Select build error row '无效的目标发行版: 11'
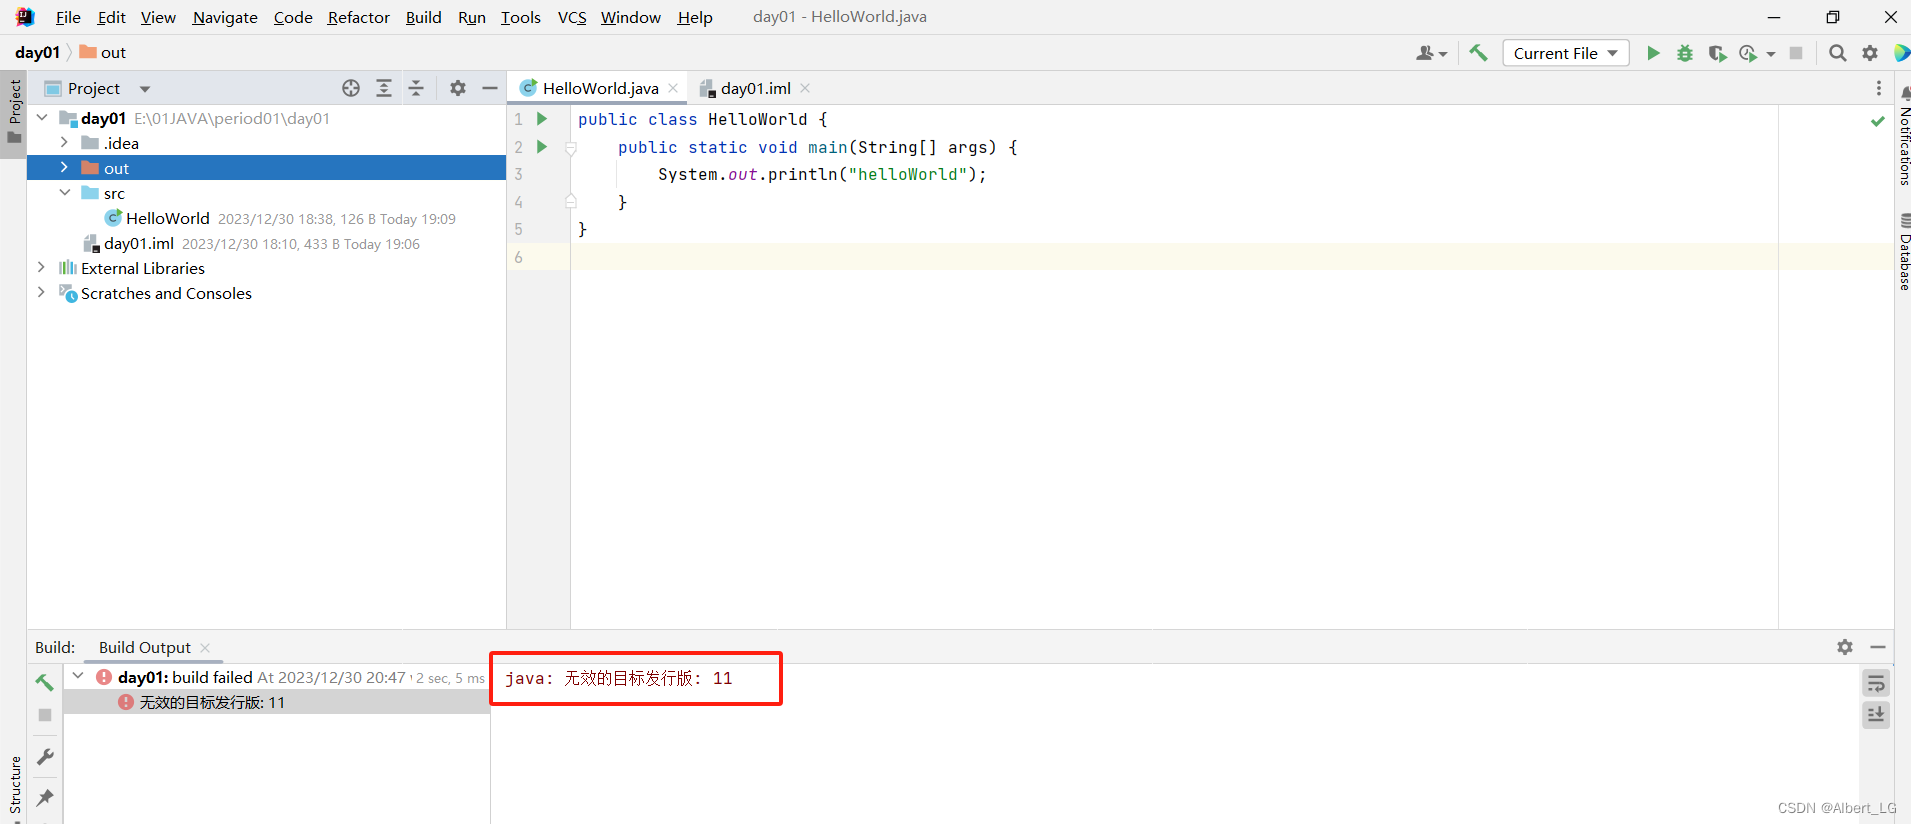Screen dimensions: 1911x824 pos(276,702)
